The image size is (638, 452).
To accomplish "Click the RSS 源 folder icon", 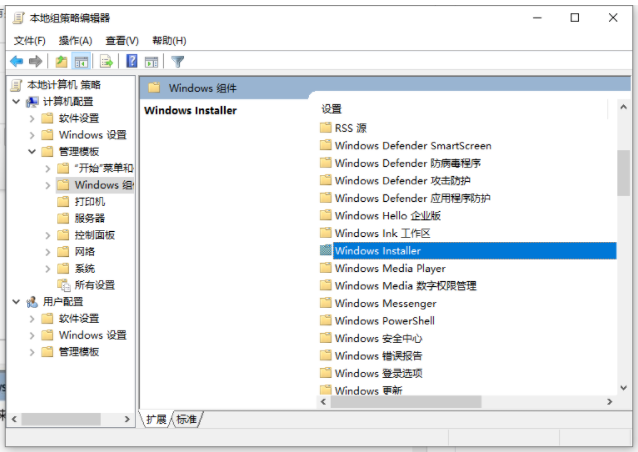I will click(x=326, y=128).
